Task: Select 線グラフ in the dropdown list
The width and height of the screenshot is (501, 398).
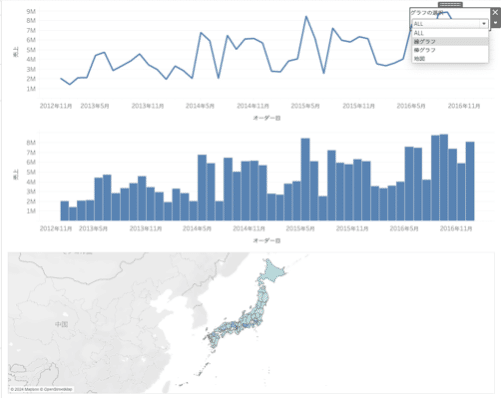Action: pos(450,42)
